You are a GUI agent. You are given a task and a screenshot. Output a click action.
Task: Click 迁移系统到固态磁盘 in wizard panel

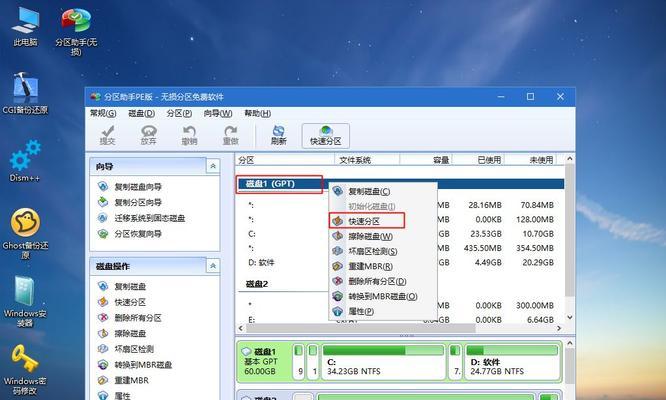(x=151, y=218)
